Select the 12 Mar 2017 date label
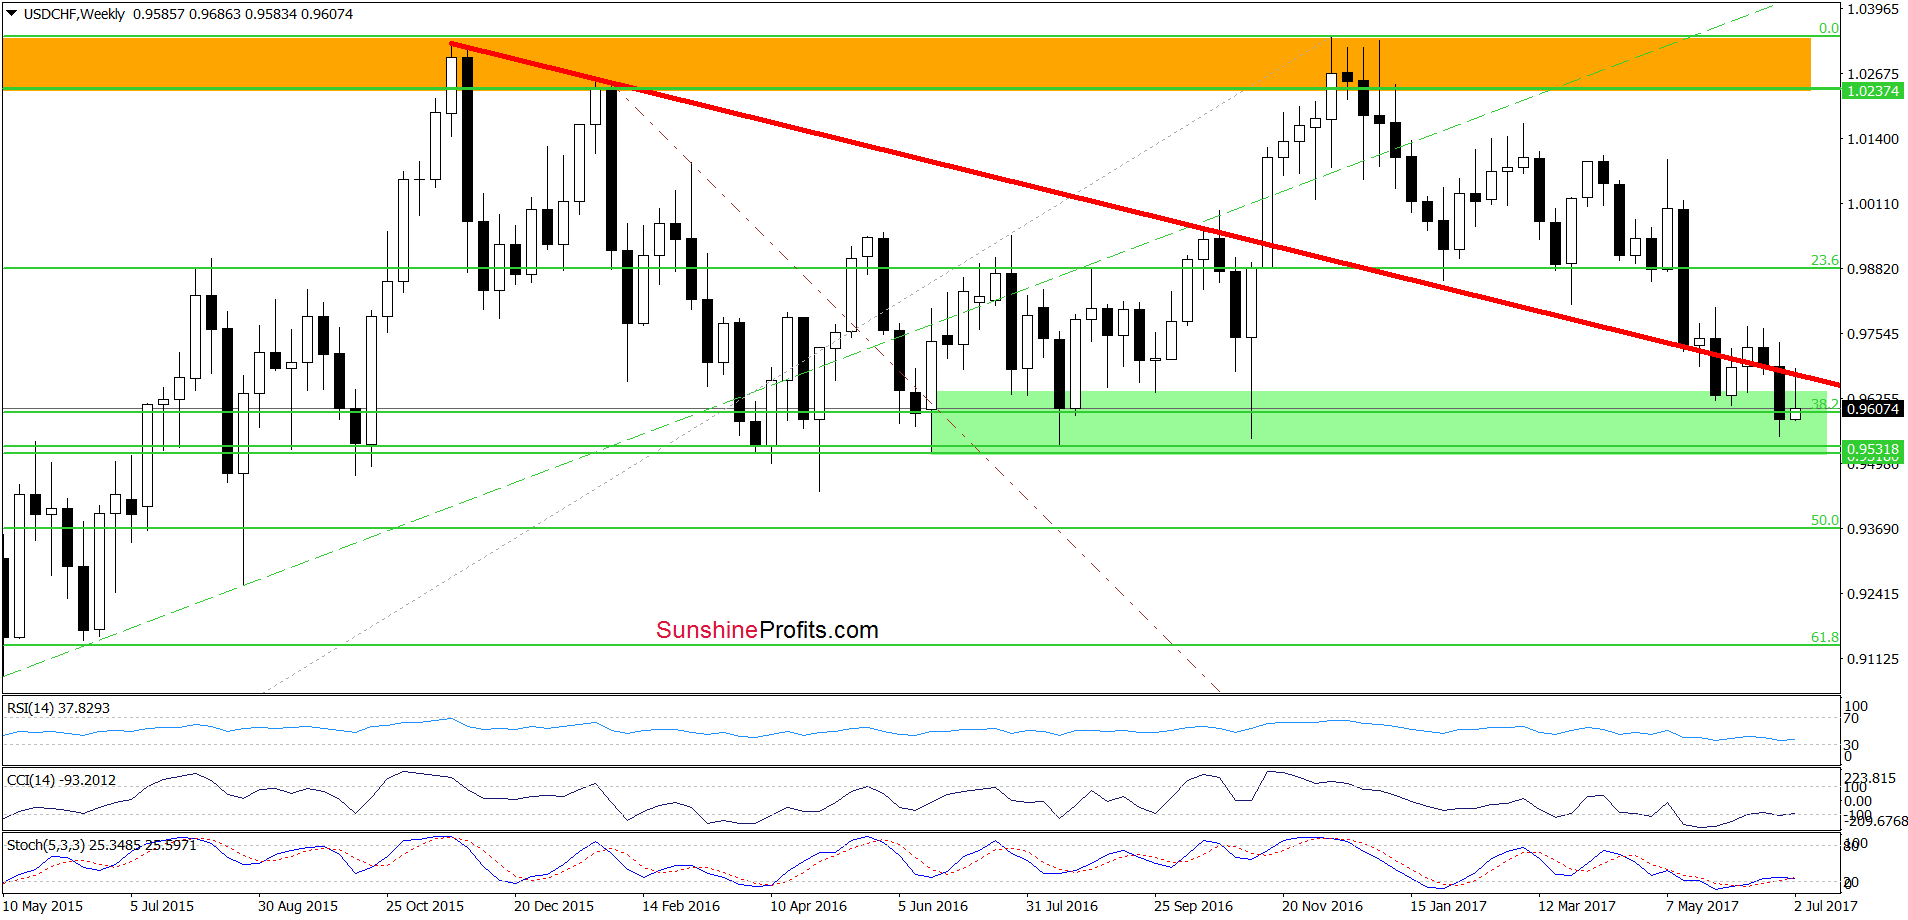1908x920 pixels. 1577,906
